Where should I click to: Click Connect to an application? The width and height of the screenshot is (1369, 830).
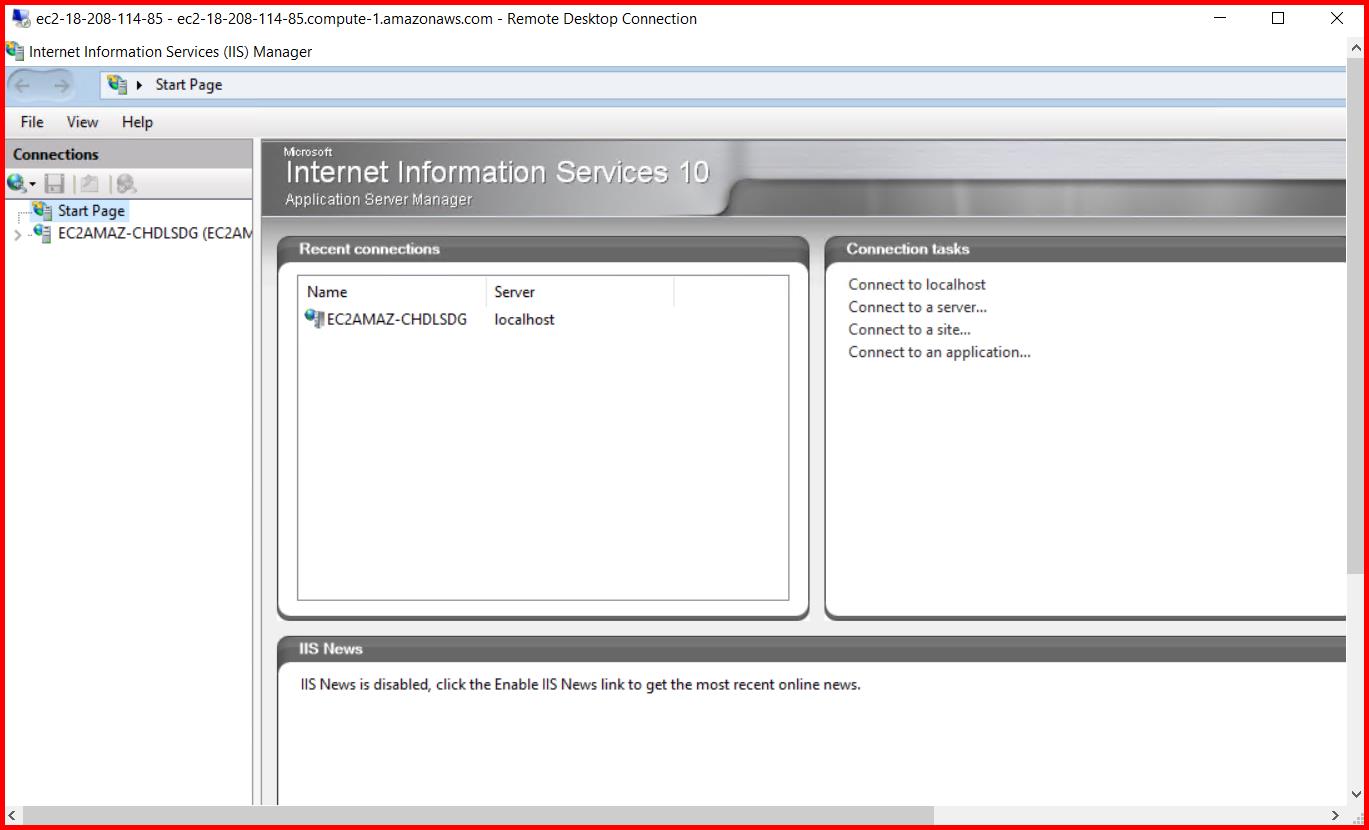coord(939,352)
